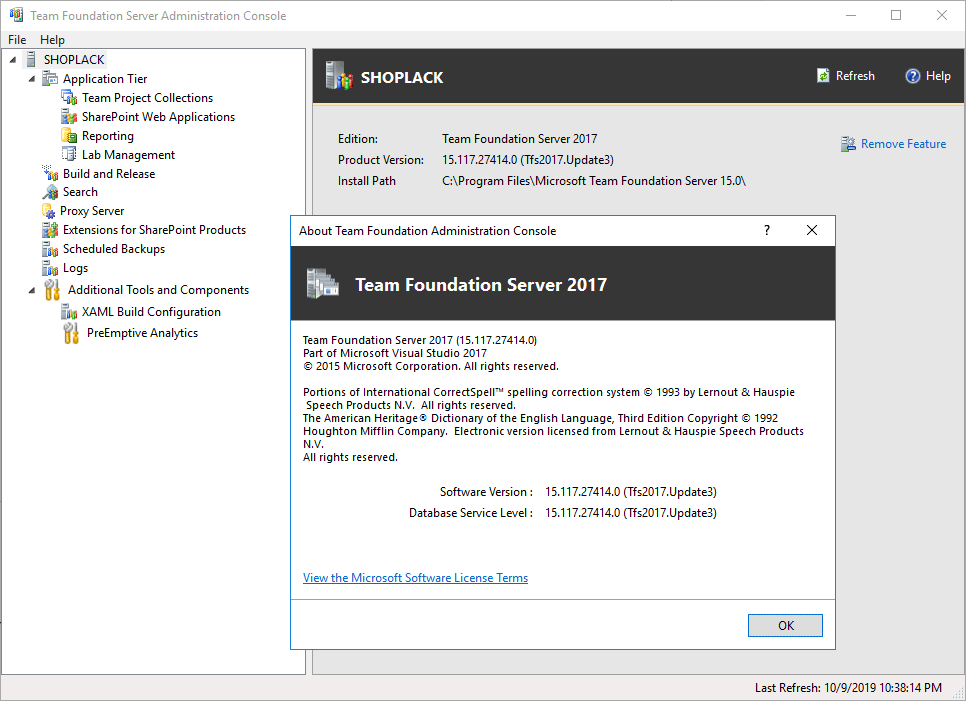Select the Scheduled Backups tree item

coord(114,249)
